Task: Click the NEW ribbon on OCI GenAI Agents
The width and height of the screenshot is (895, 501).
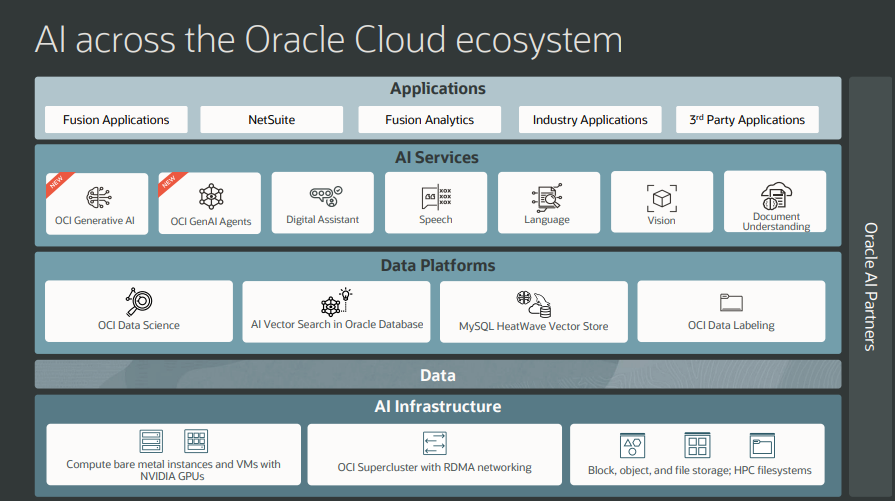Action: pos(170,183)
